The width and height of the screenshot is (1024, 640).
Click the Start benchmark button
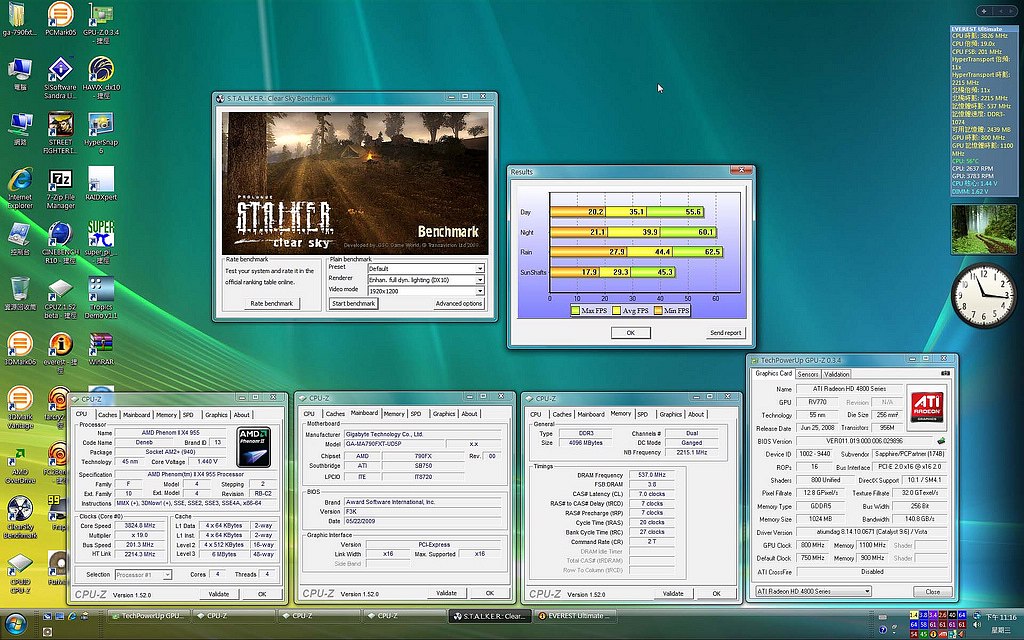353,303
